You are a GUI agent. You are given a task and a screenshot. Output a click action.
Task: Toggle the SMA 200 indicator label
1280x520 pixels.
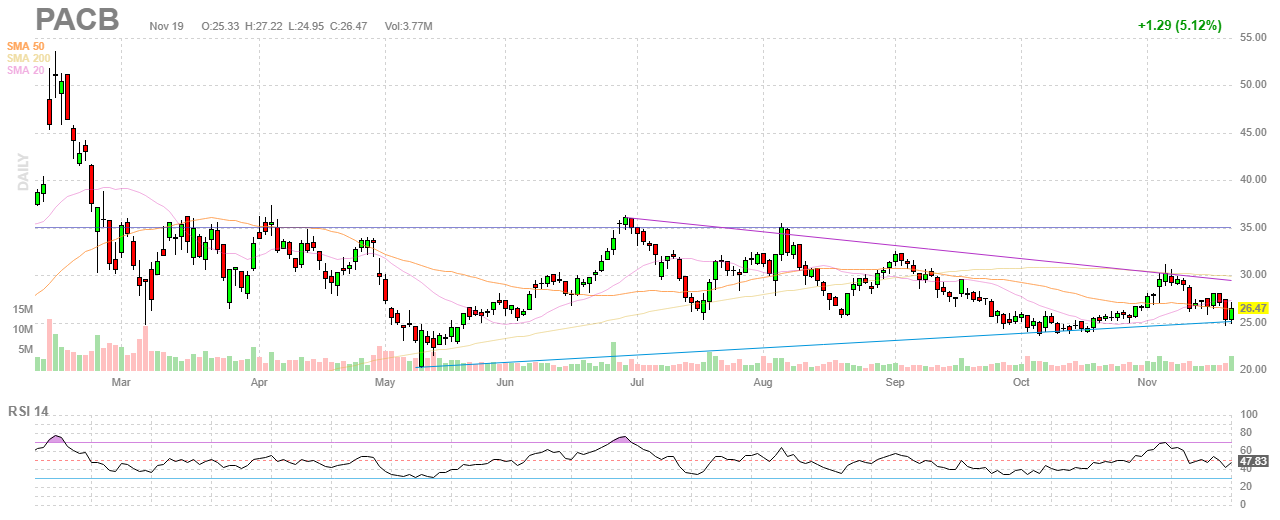click(28, 58)
